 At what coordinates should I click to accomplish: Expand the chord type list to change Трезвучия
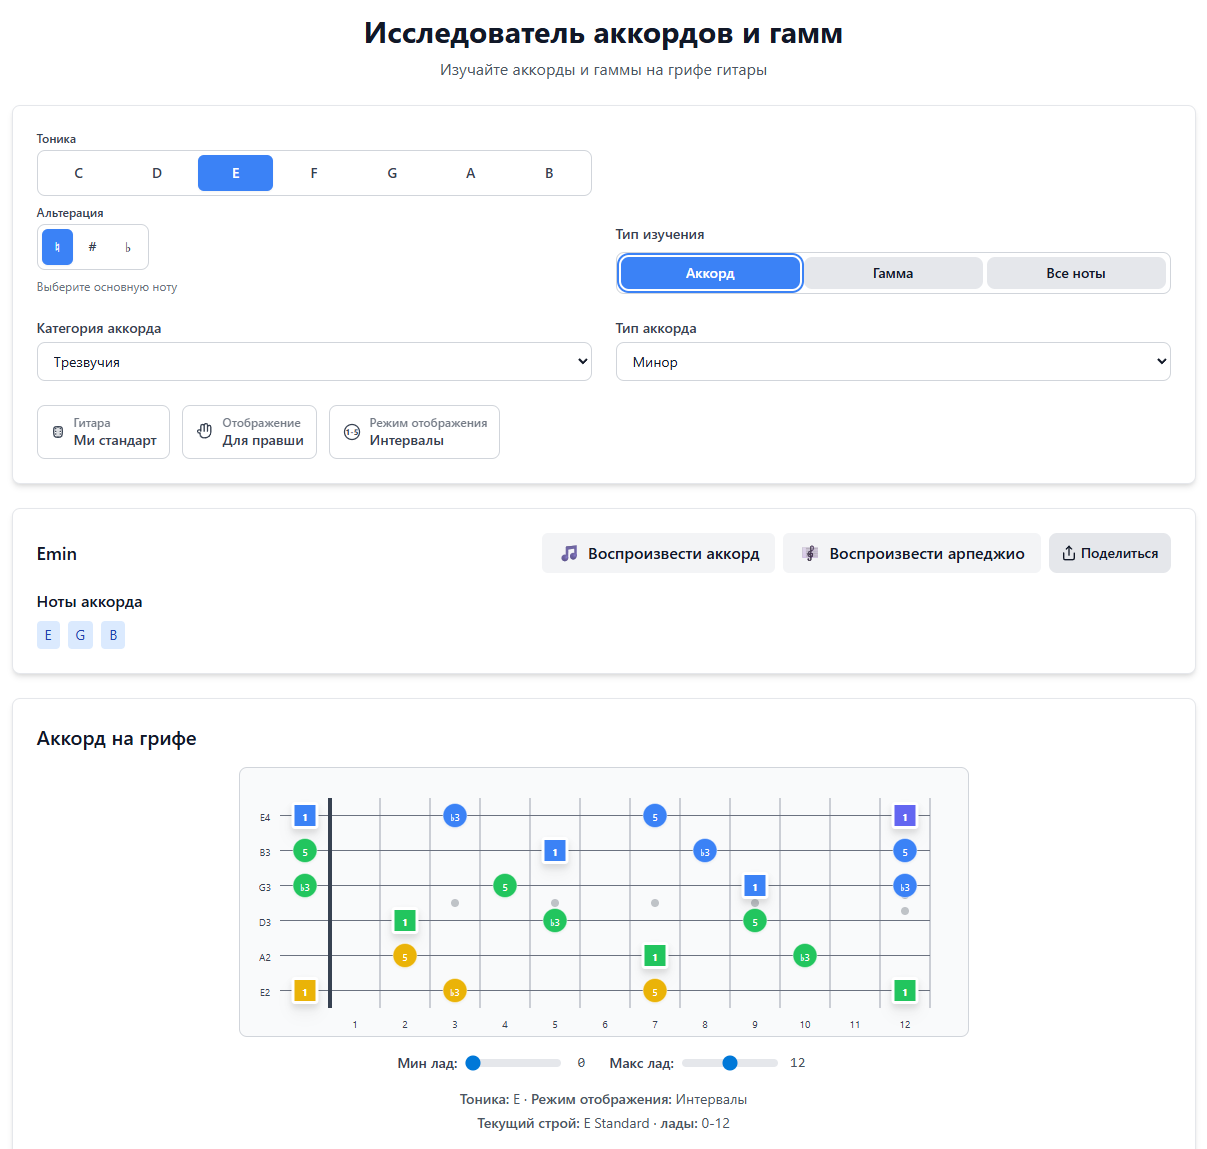(x=314, y=361)
